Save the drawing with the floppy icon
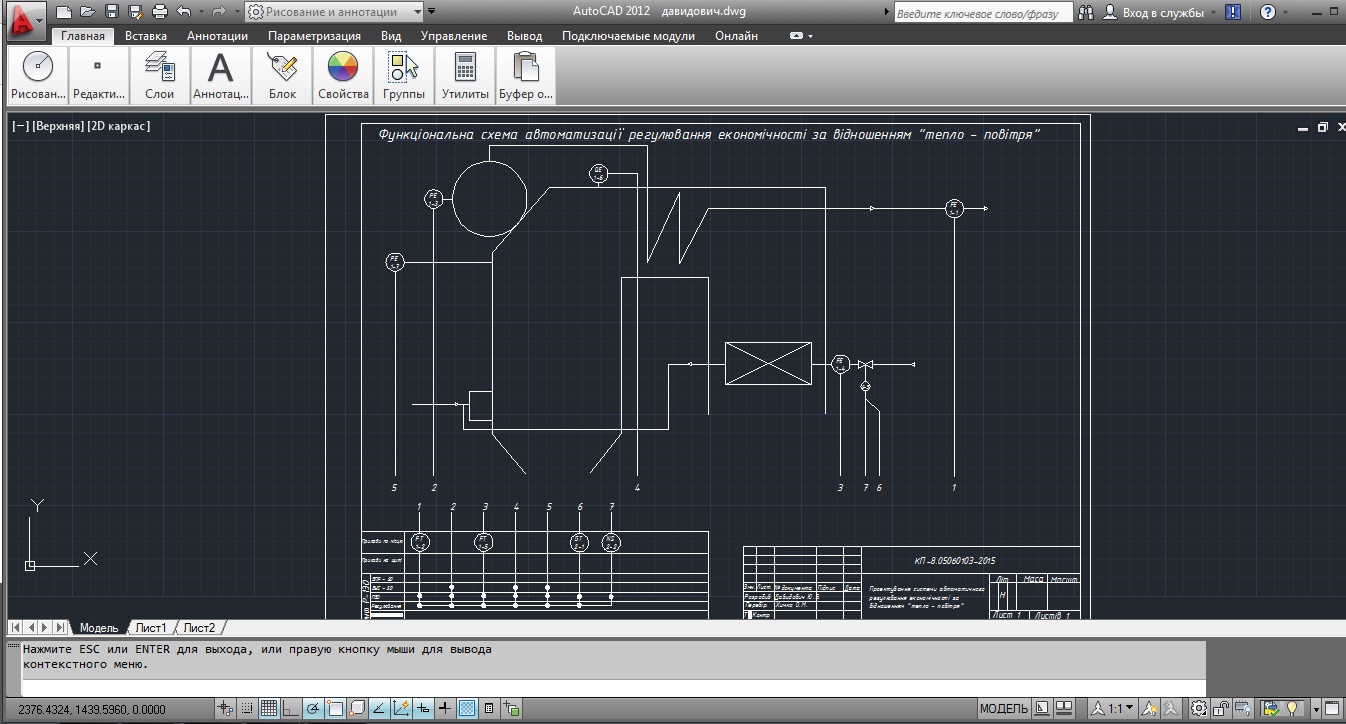The width and height of the screenshot is (1346, 724). point(111,12)
